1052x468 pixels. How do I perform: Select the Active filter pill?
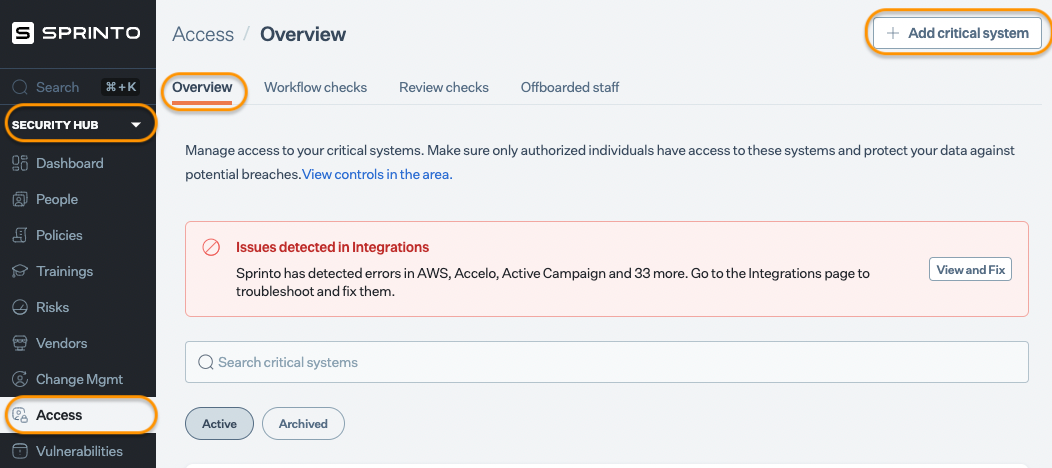(x=219, y=424)
